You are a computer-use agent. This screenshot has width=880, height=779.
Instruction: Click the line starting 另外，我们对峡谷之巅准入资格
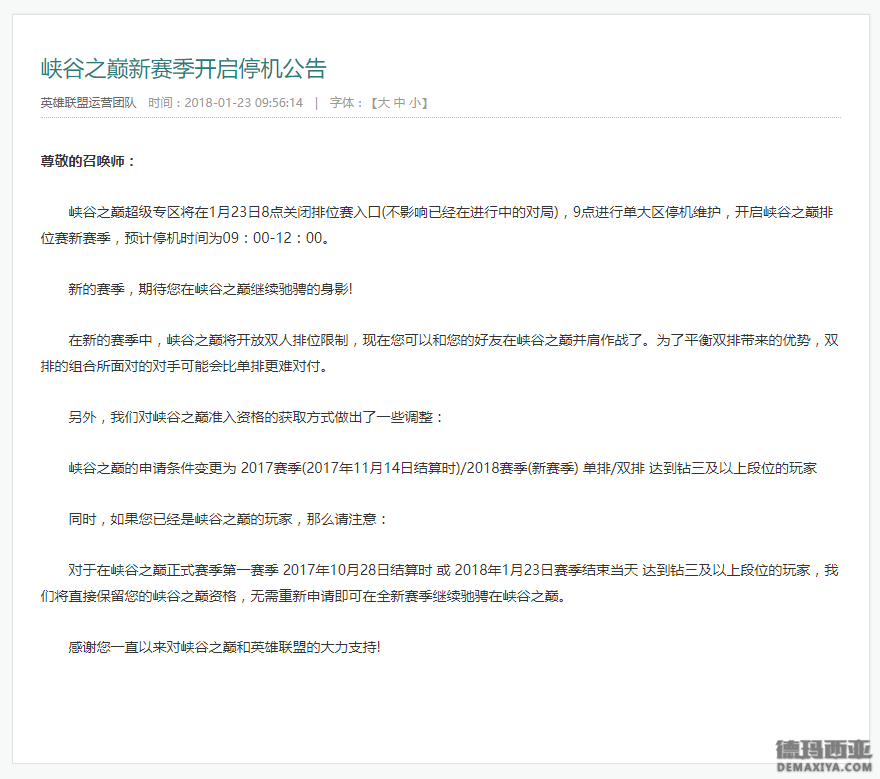point(256,417)
